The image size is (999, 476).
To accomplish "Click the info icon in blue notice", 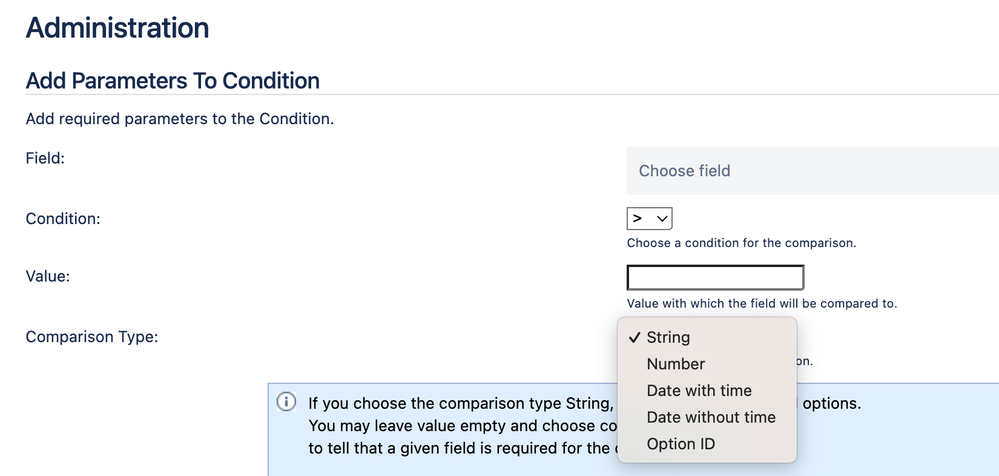I will [x=286, y=402].
